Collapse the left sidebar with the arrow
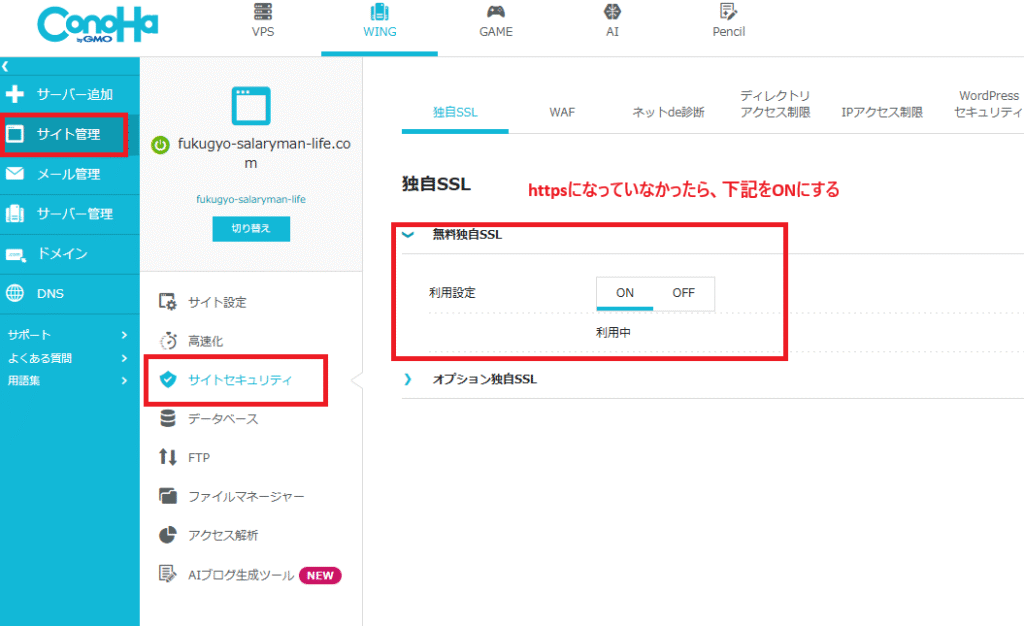 [5, 66]
